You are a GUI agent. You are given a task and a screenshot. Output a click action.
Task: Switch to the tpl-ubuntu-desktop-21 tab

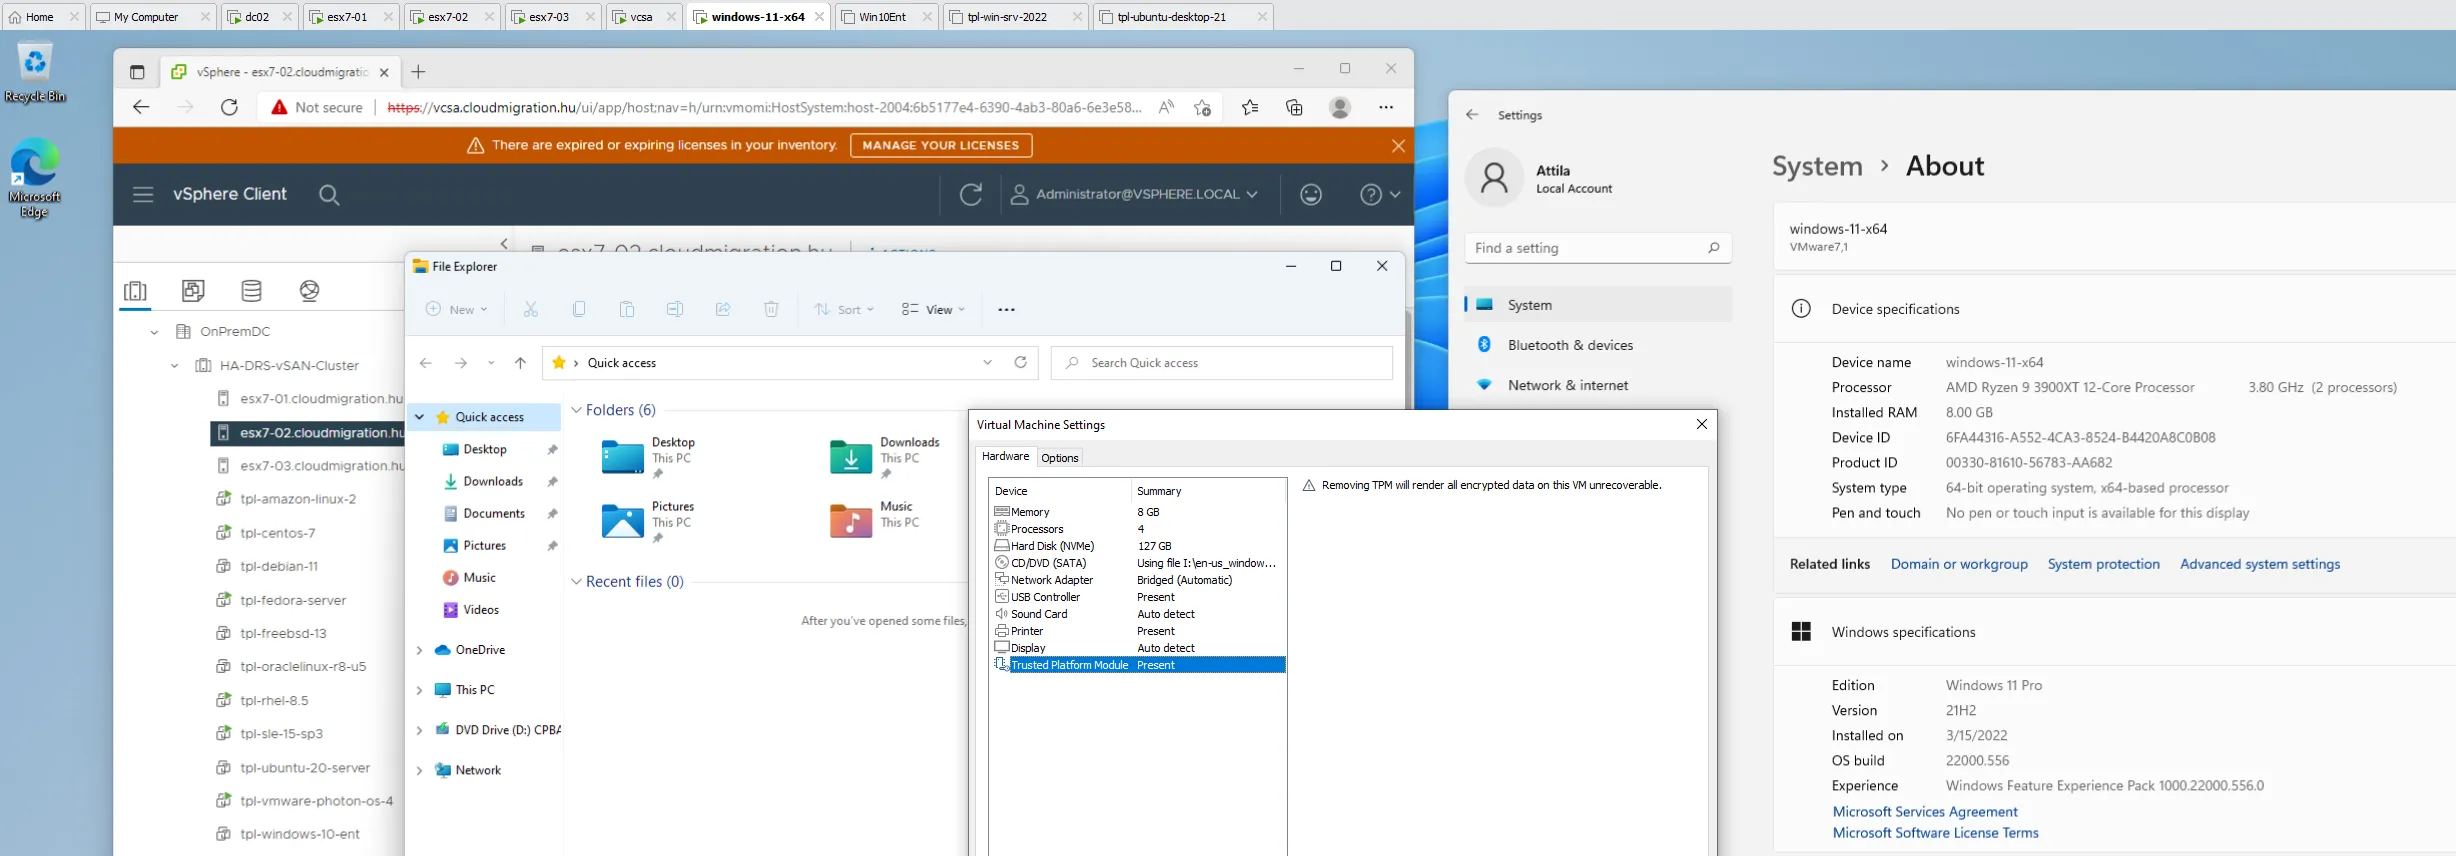(x=1182, y=16)
